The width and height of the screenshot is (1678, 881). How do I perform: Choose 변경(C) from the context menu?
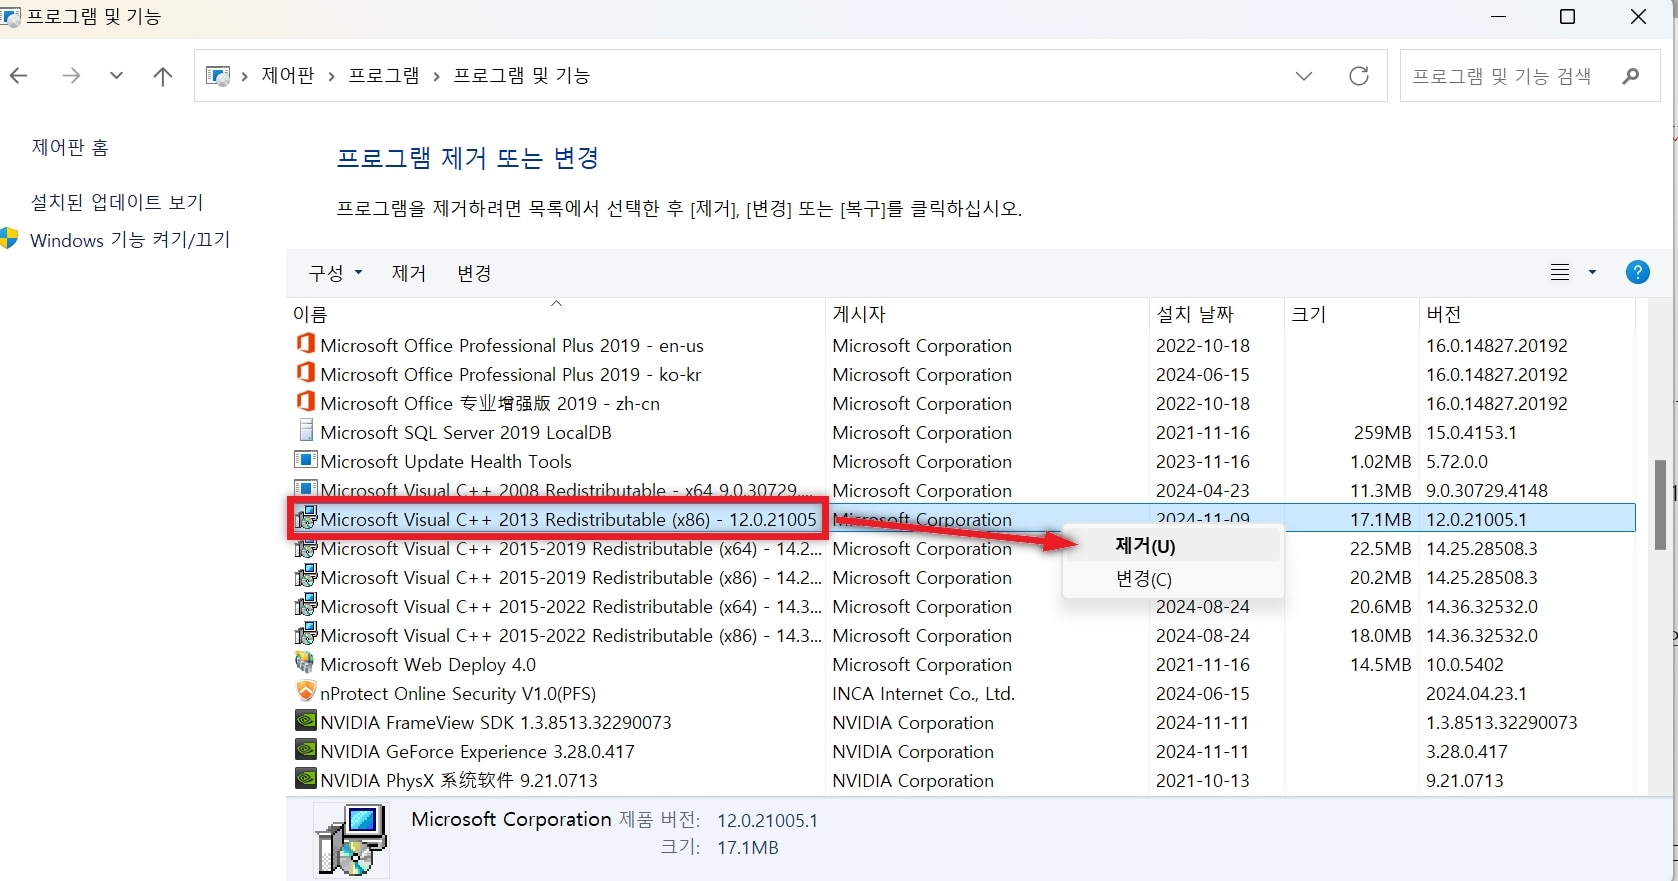[1172, 578]
